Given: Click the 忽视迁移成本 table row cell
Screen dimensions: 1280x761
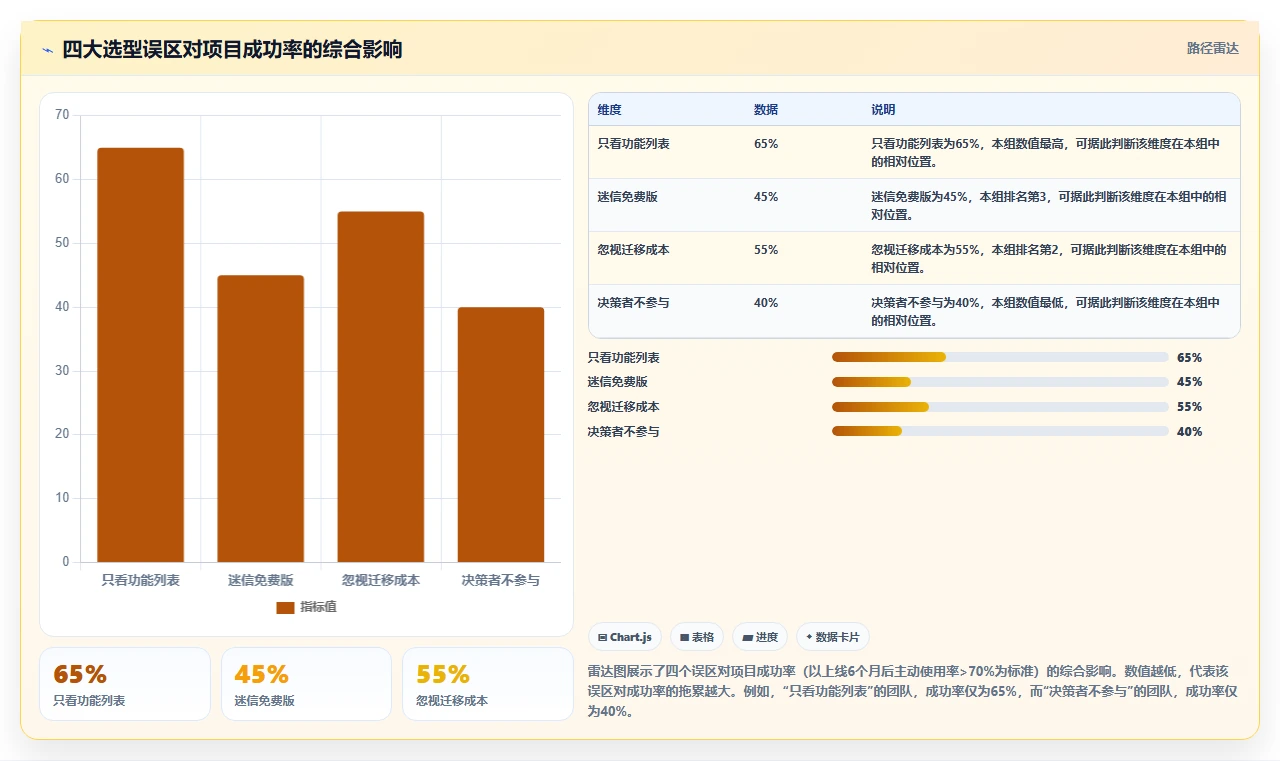Looking at the screenshot, I should click(x=634, y=250).
